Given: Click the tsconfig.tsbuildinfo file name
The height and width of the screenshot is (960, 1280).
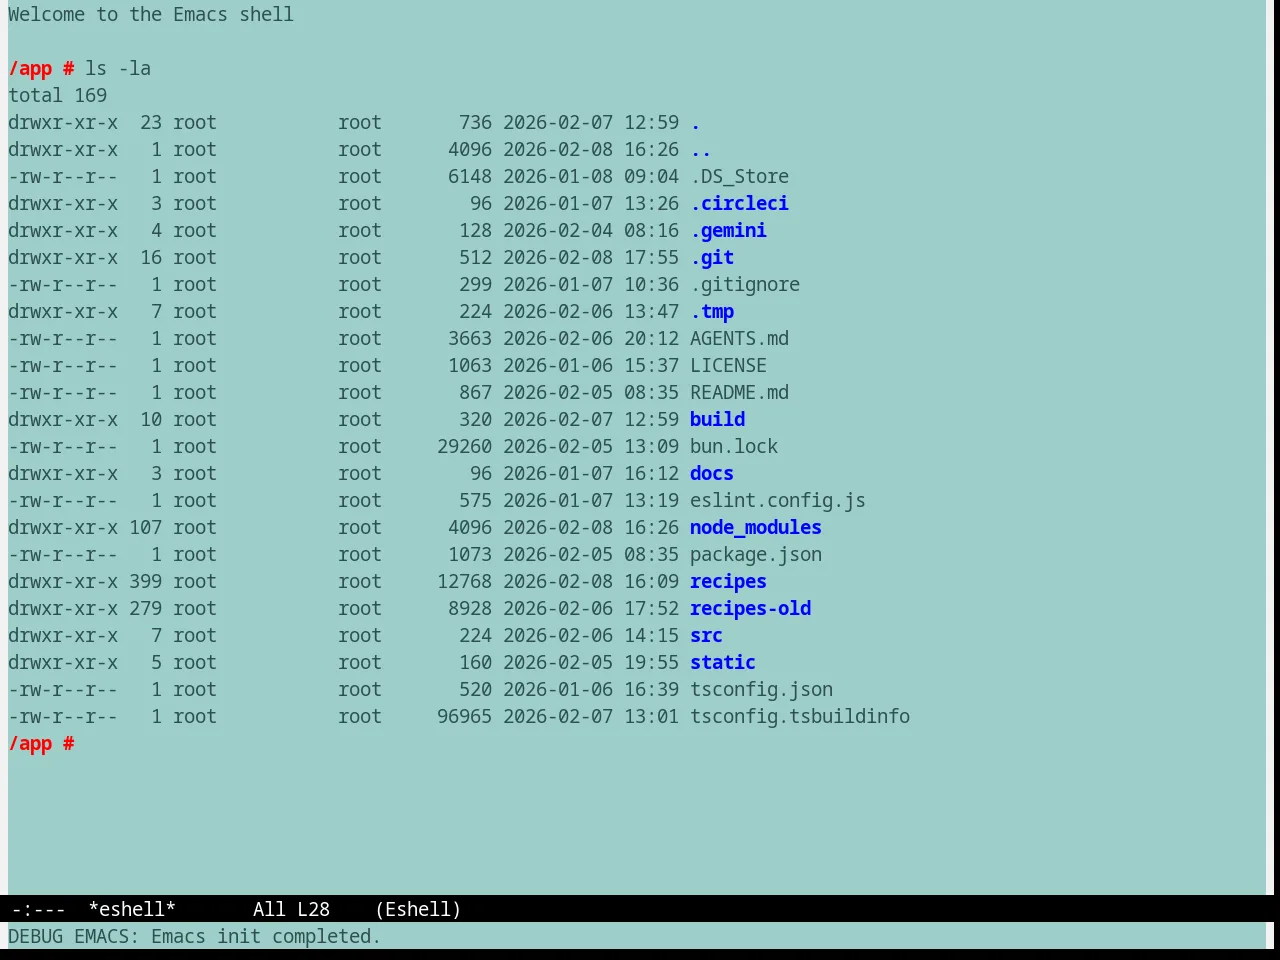Looking at the screenshot, I should click(x=800, y=717).
